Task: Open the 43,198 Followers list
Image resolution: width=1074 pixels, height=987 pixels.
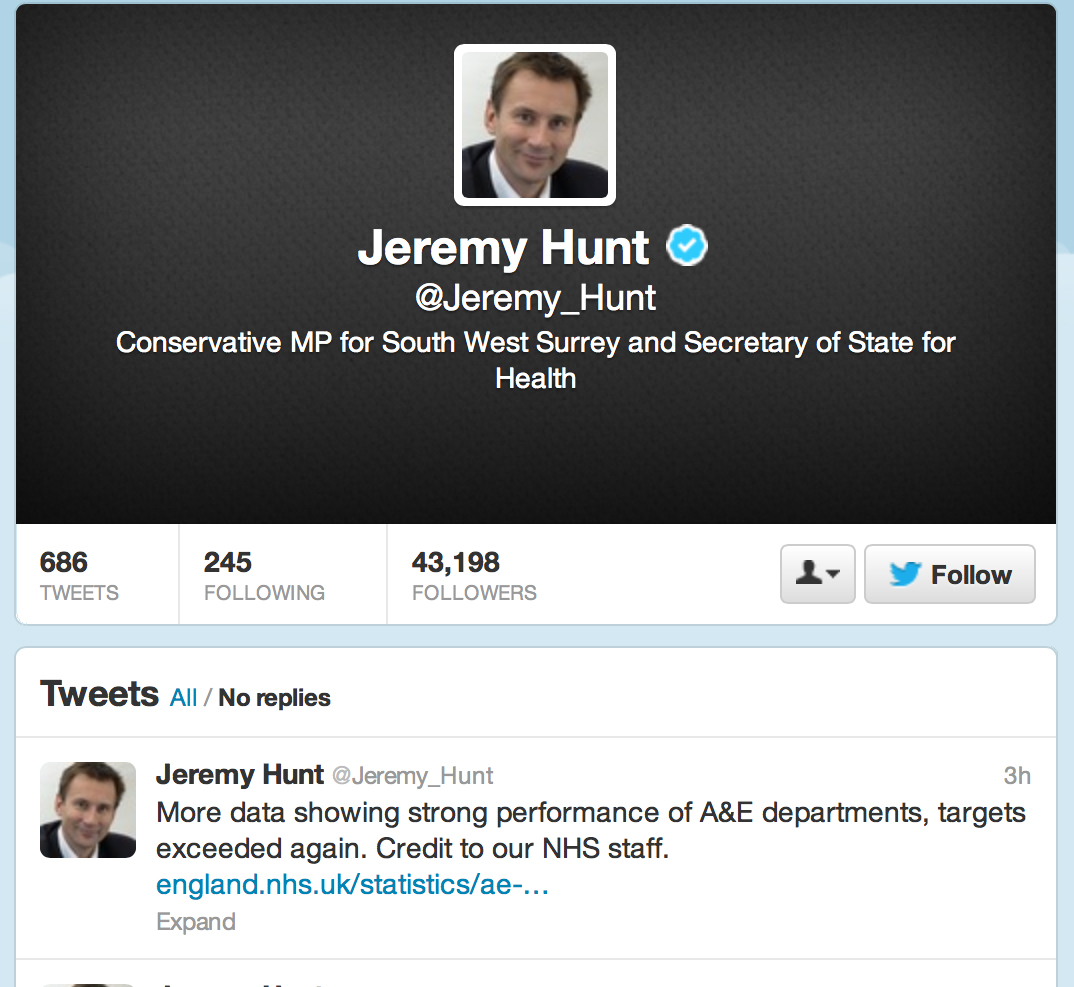Action: pyautogui.click(x=474, y=576)
